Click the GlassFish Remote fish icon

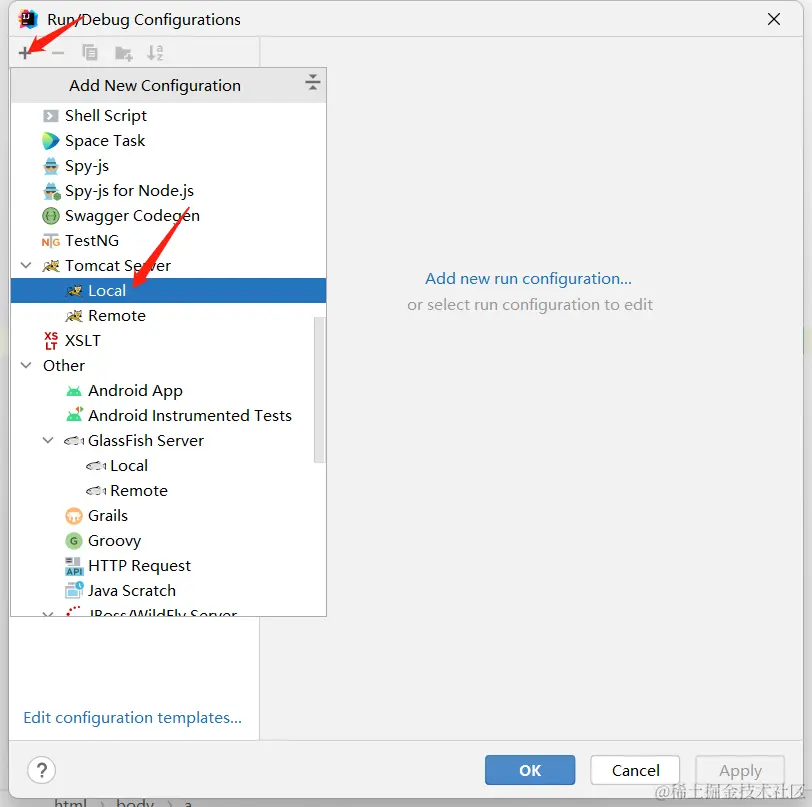[x=96, y=491]
